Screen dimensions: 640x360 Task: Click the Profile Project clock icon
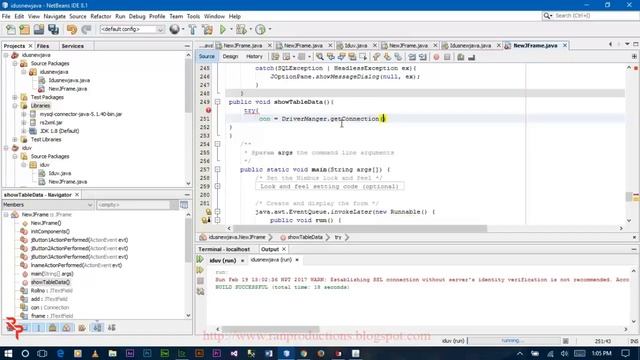[260, 29]
